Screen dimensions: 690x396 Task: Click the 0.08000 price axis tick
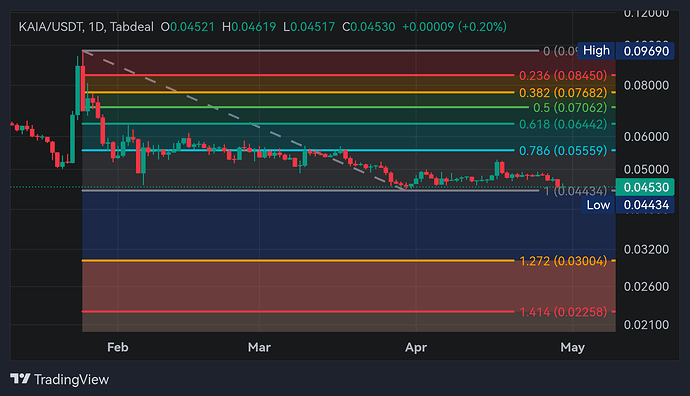coord(646,85)
